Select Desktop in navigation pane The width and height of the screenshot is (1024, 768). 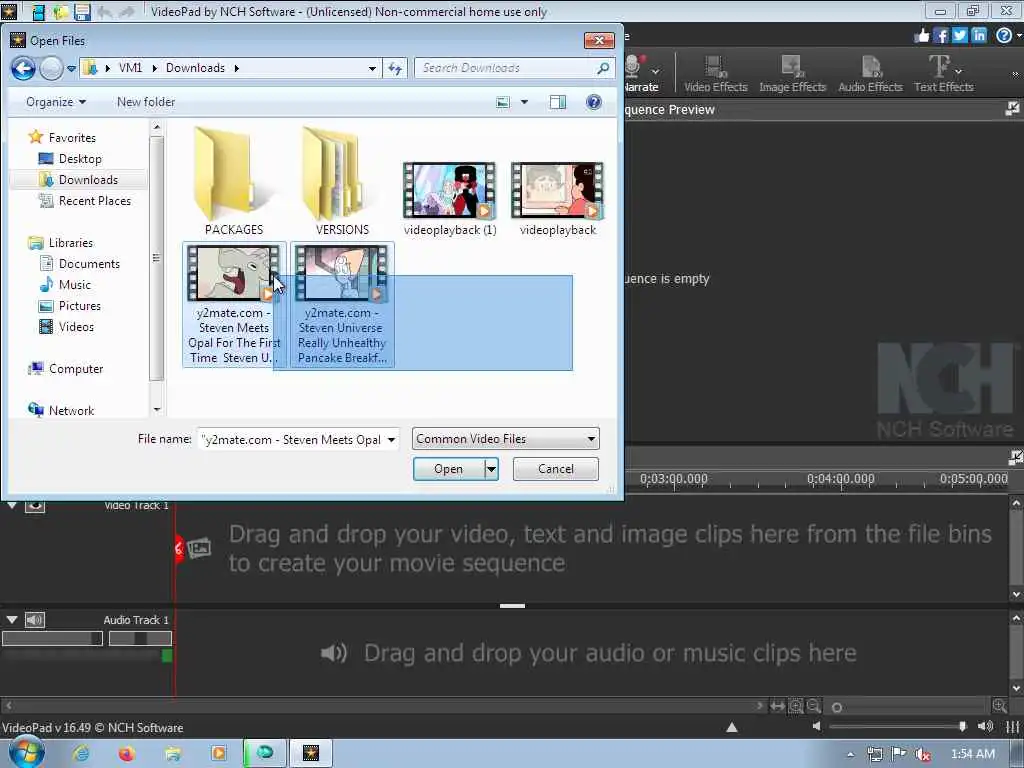click(x=80, y=159)
